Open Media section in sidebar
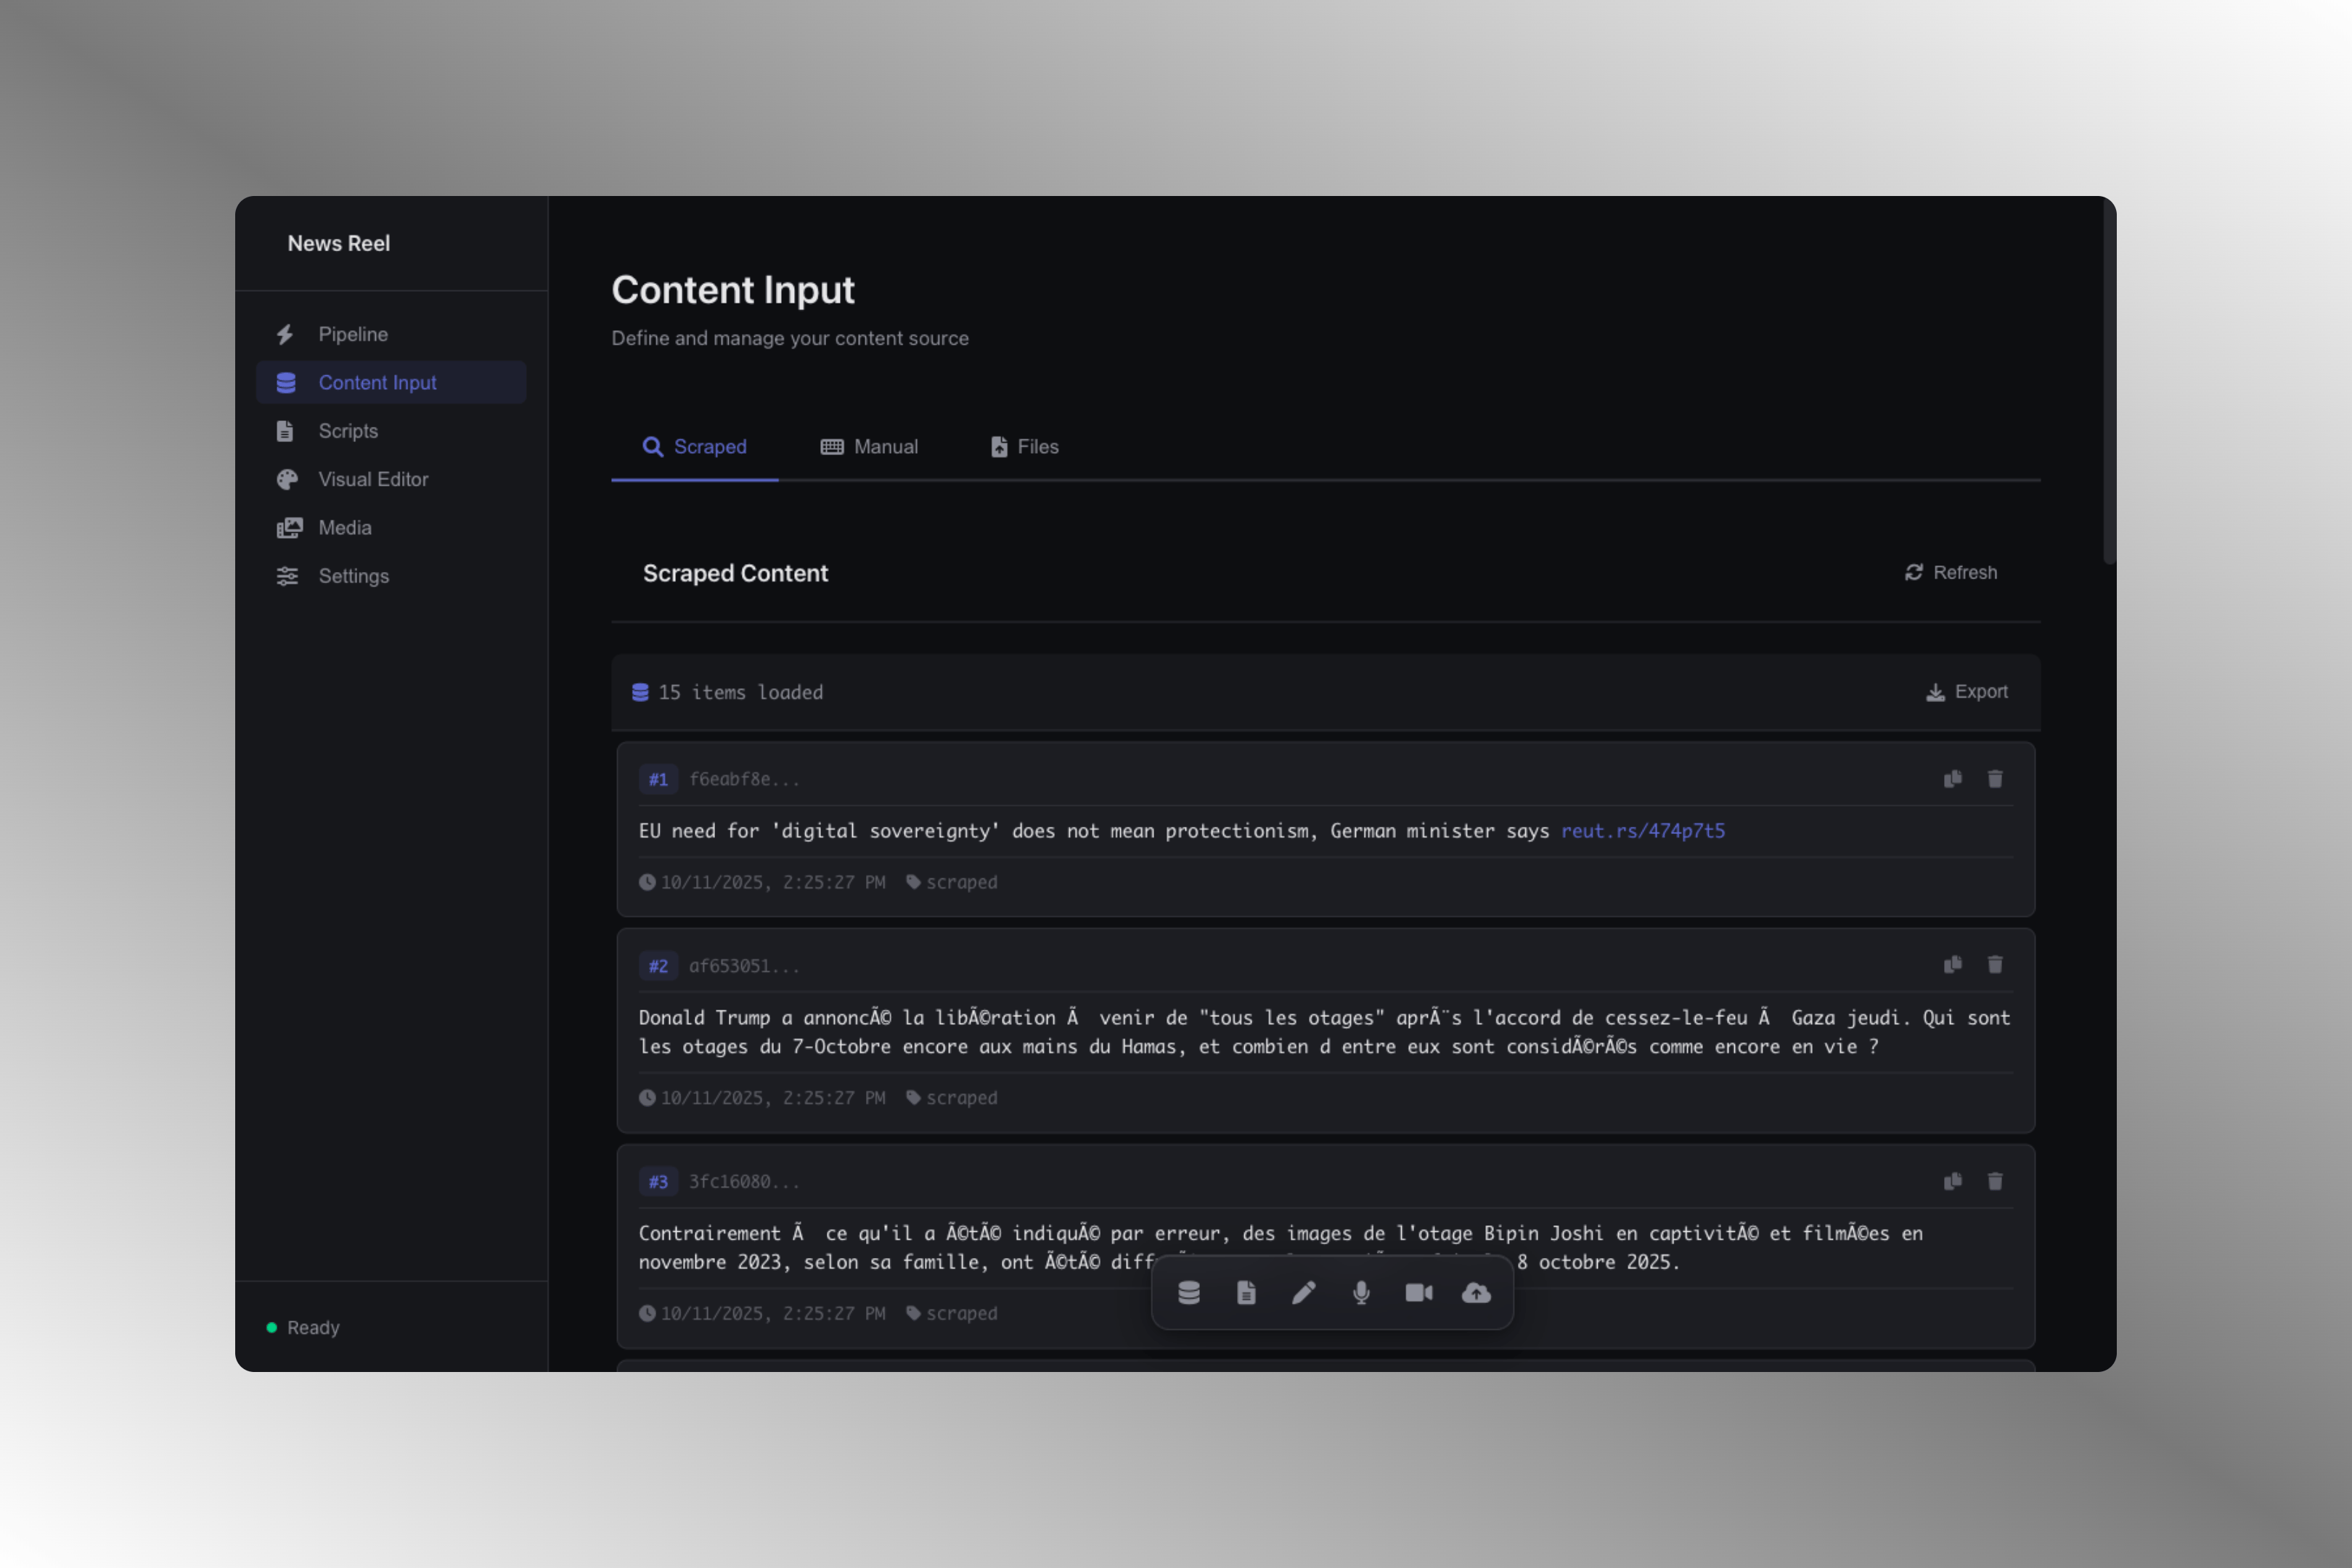Screen dimensions: 2352x1568 pos(344,527)
